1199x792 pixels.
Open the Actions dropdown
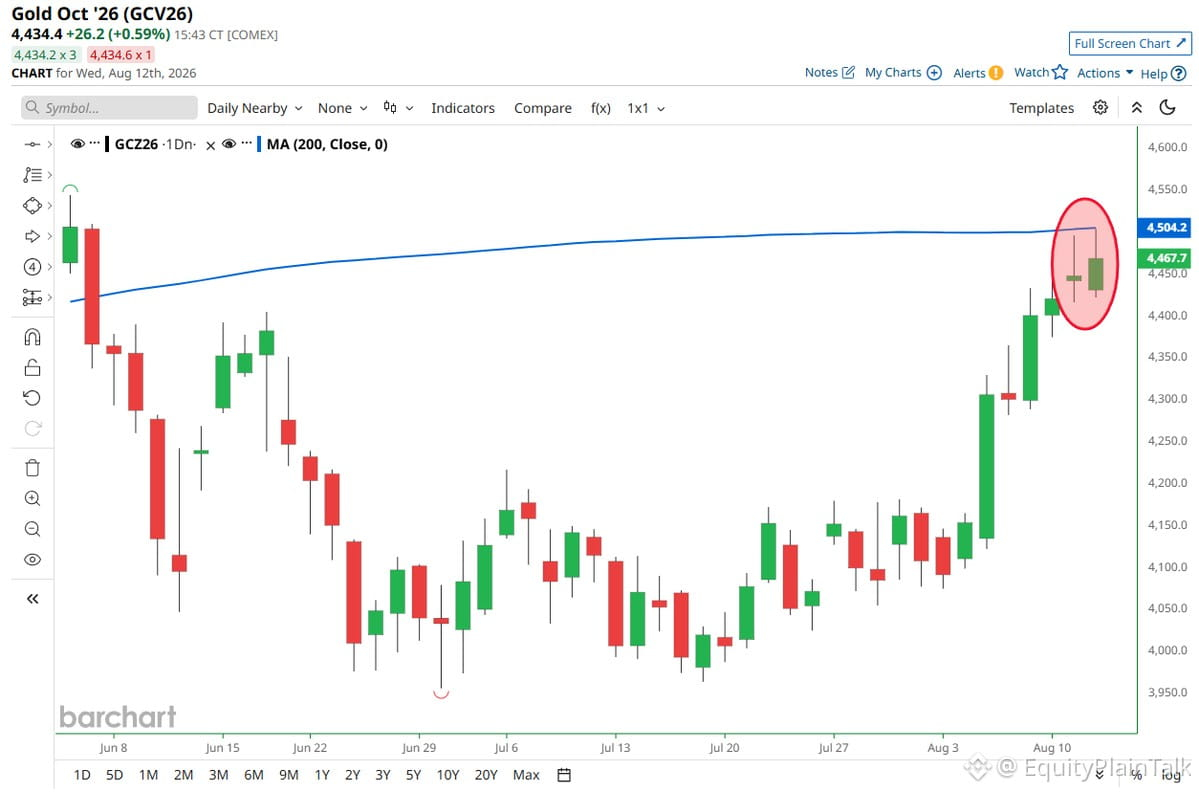pos(1105,73)
